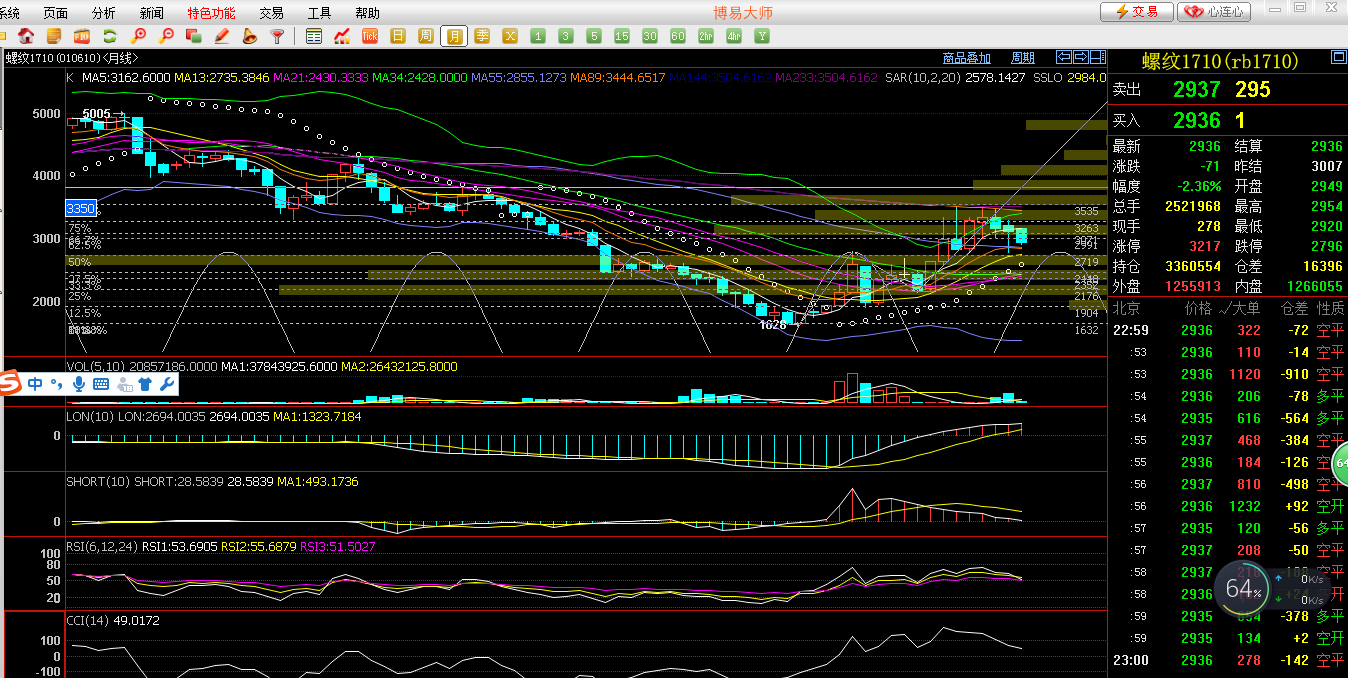Click the 卖出 price 2937
The height and width of the screenshot is (678, 1348).
click(1196, 90)
